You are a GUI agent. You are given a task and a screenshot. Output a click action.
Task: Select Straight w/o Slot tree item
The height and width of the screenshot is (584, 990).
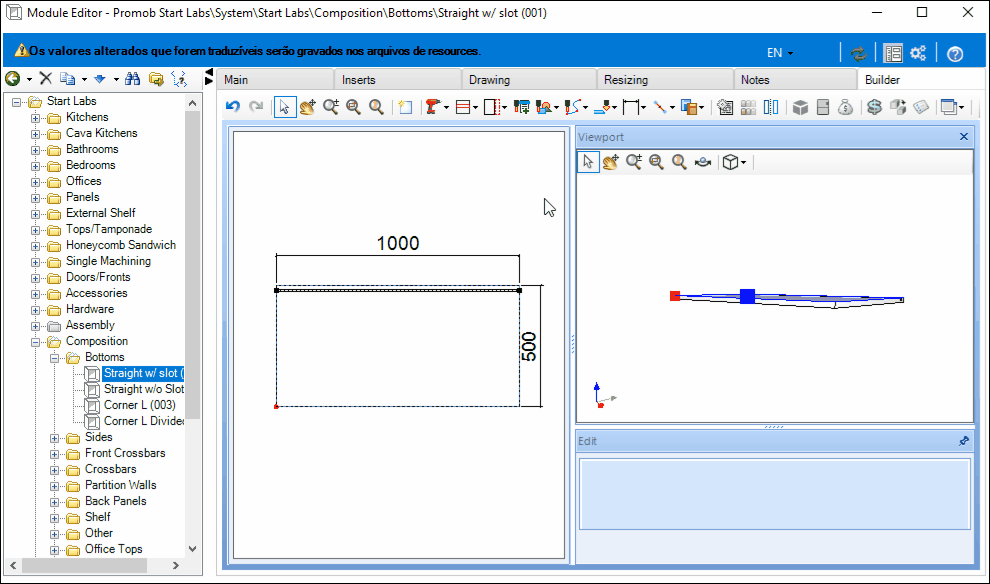pyautogui.click(x=143, y=389)
